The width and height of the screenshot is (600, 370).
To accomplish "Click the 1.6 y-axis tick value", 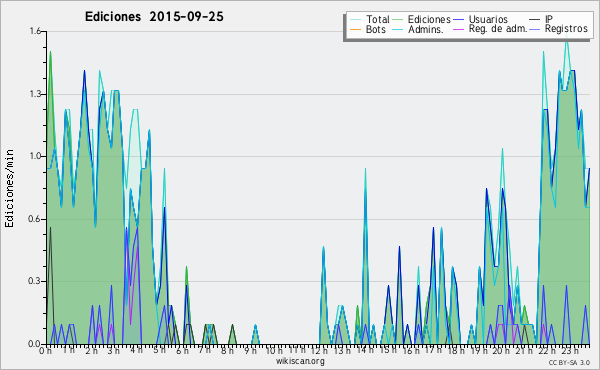I will click(35, 31).
